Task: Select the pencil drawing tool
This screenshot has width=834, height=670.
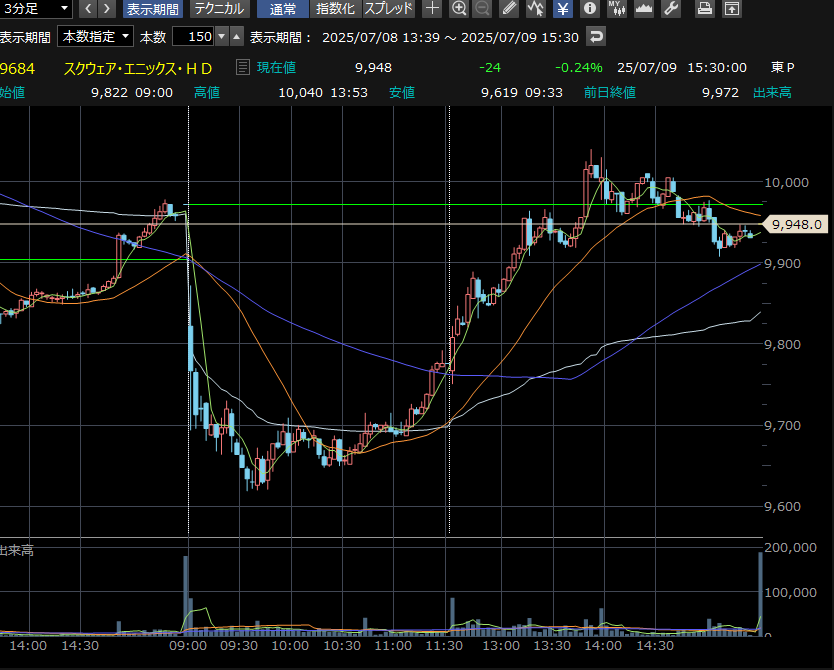Action: 510,9
